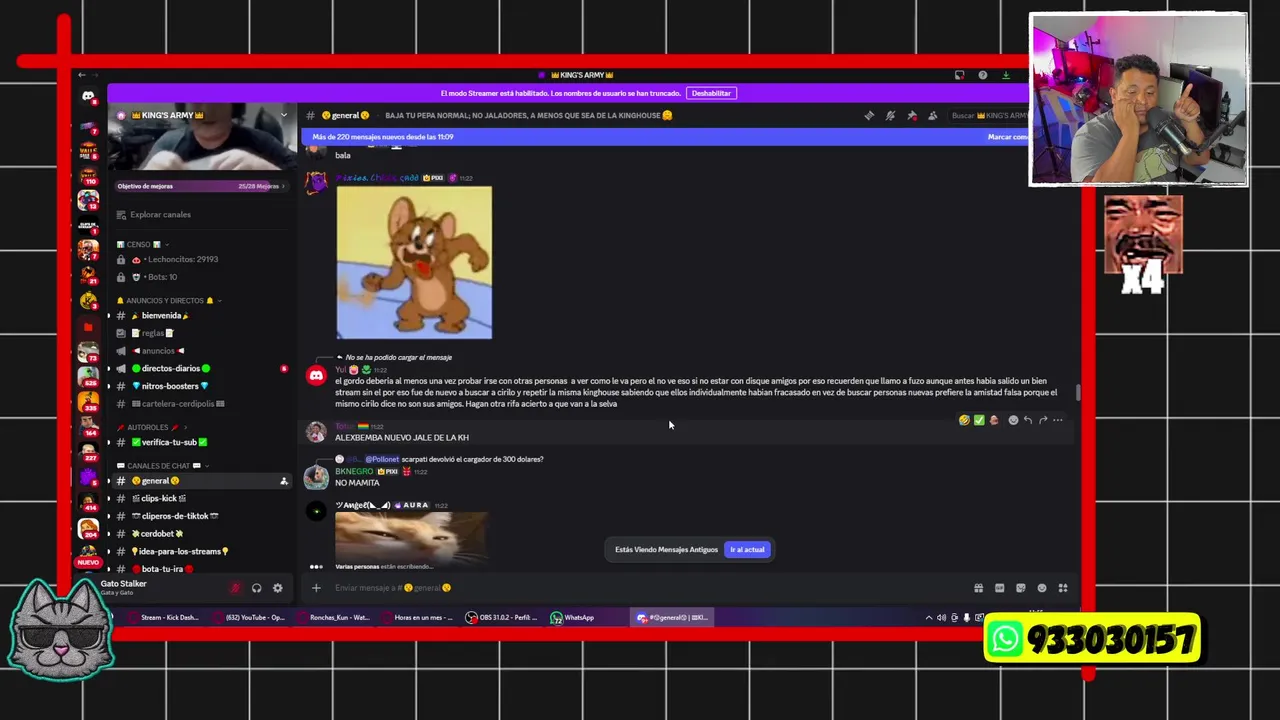Open the help icon in title bar
The height and width of the screenshot is (720, 1280).
click(982, 75)
